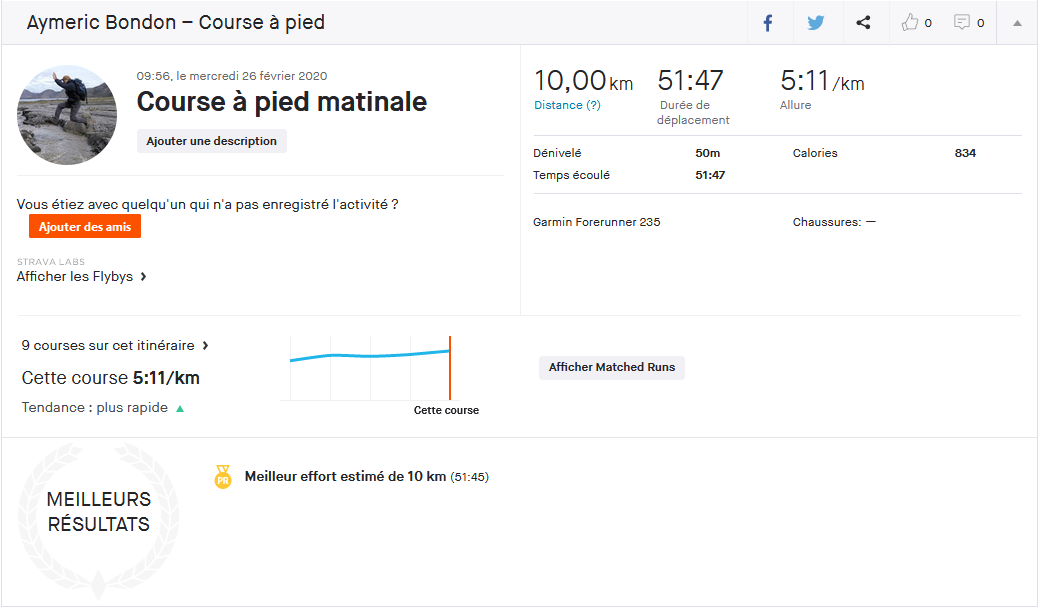
Task: Share activity via Twitter icon
Action: coord(816,23)
